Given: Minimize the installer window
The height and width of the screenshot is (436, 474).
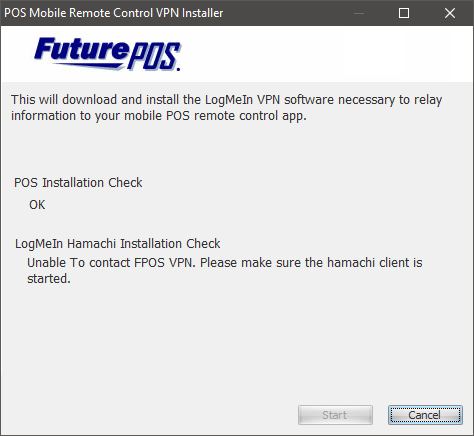Looking at the screenshot, I should (359, 13).
